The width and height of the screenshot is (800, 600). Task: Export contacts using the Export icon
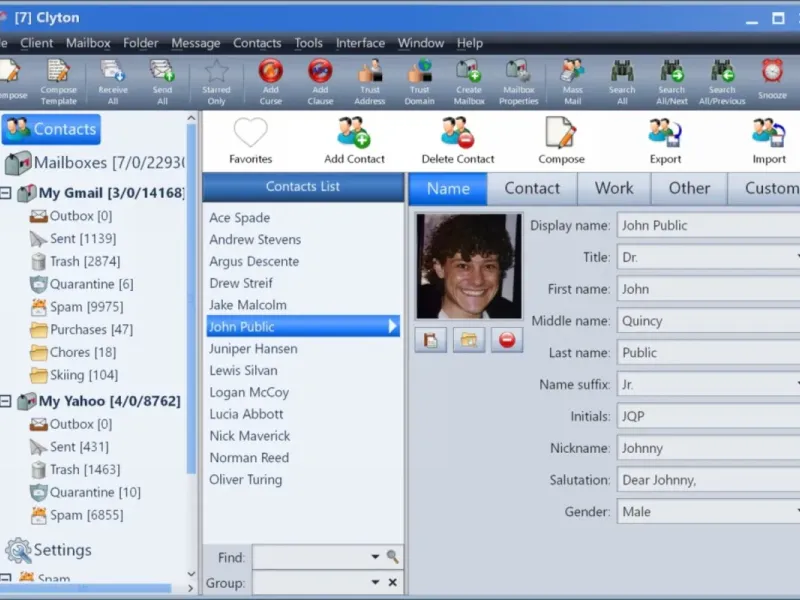click(665, 133)
